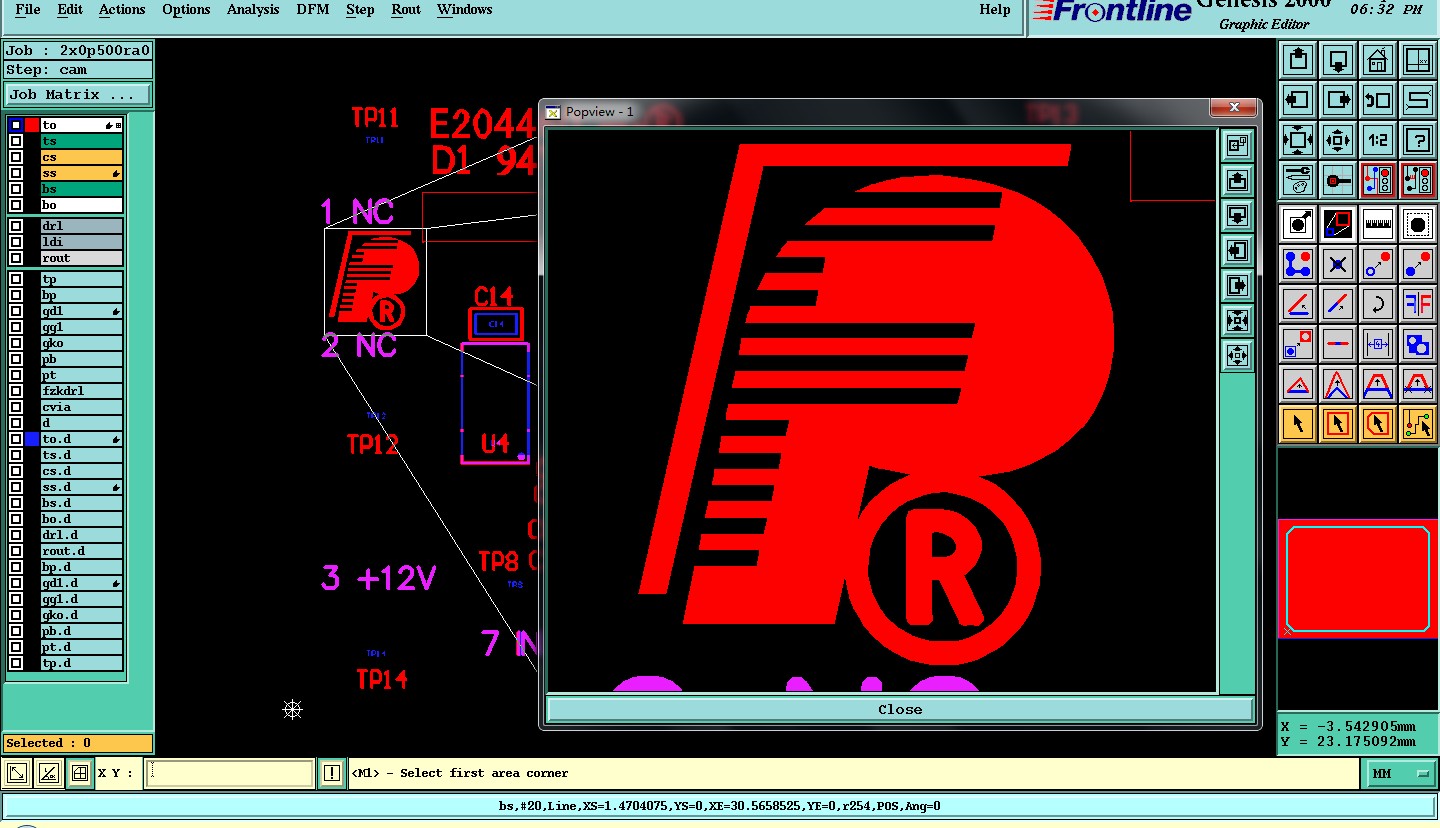
Task: Toggle the 'ss' layer checkbox
Action: 16,173
